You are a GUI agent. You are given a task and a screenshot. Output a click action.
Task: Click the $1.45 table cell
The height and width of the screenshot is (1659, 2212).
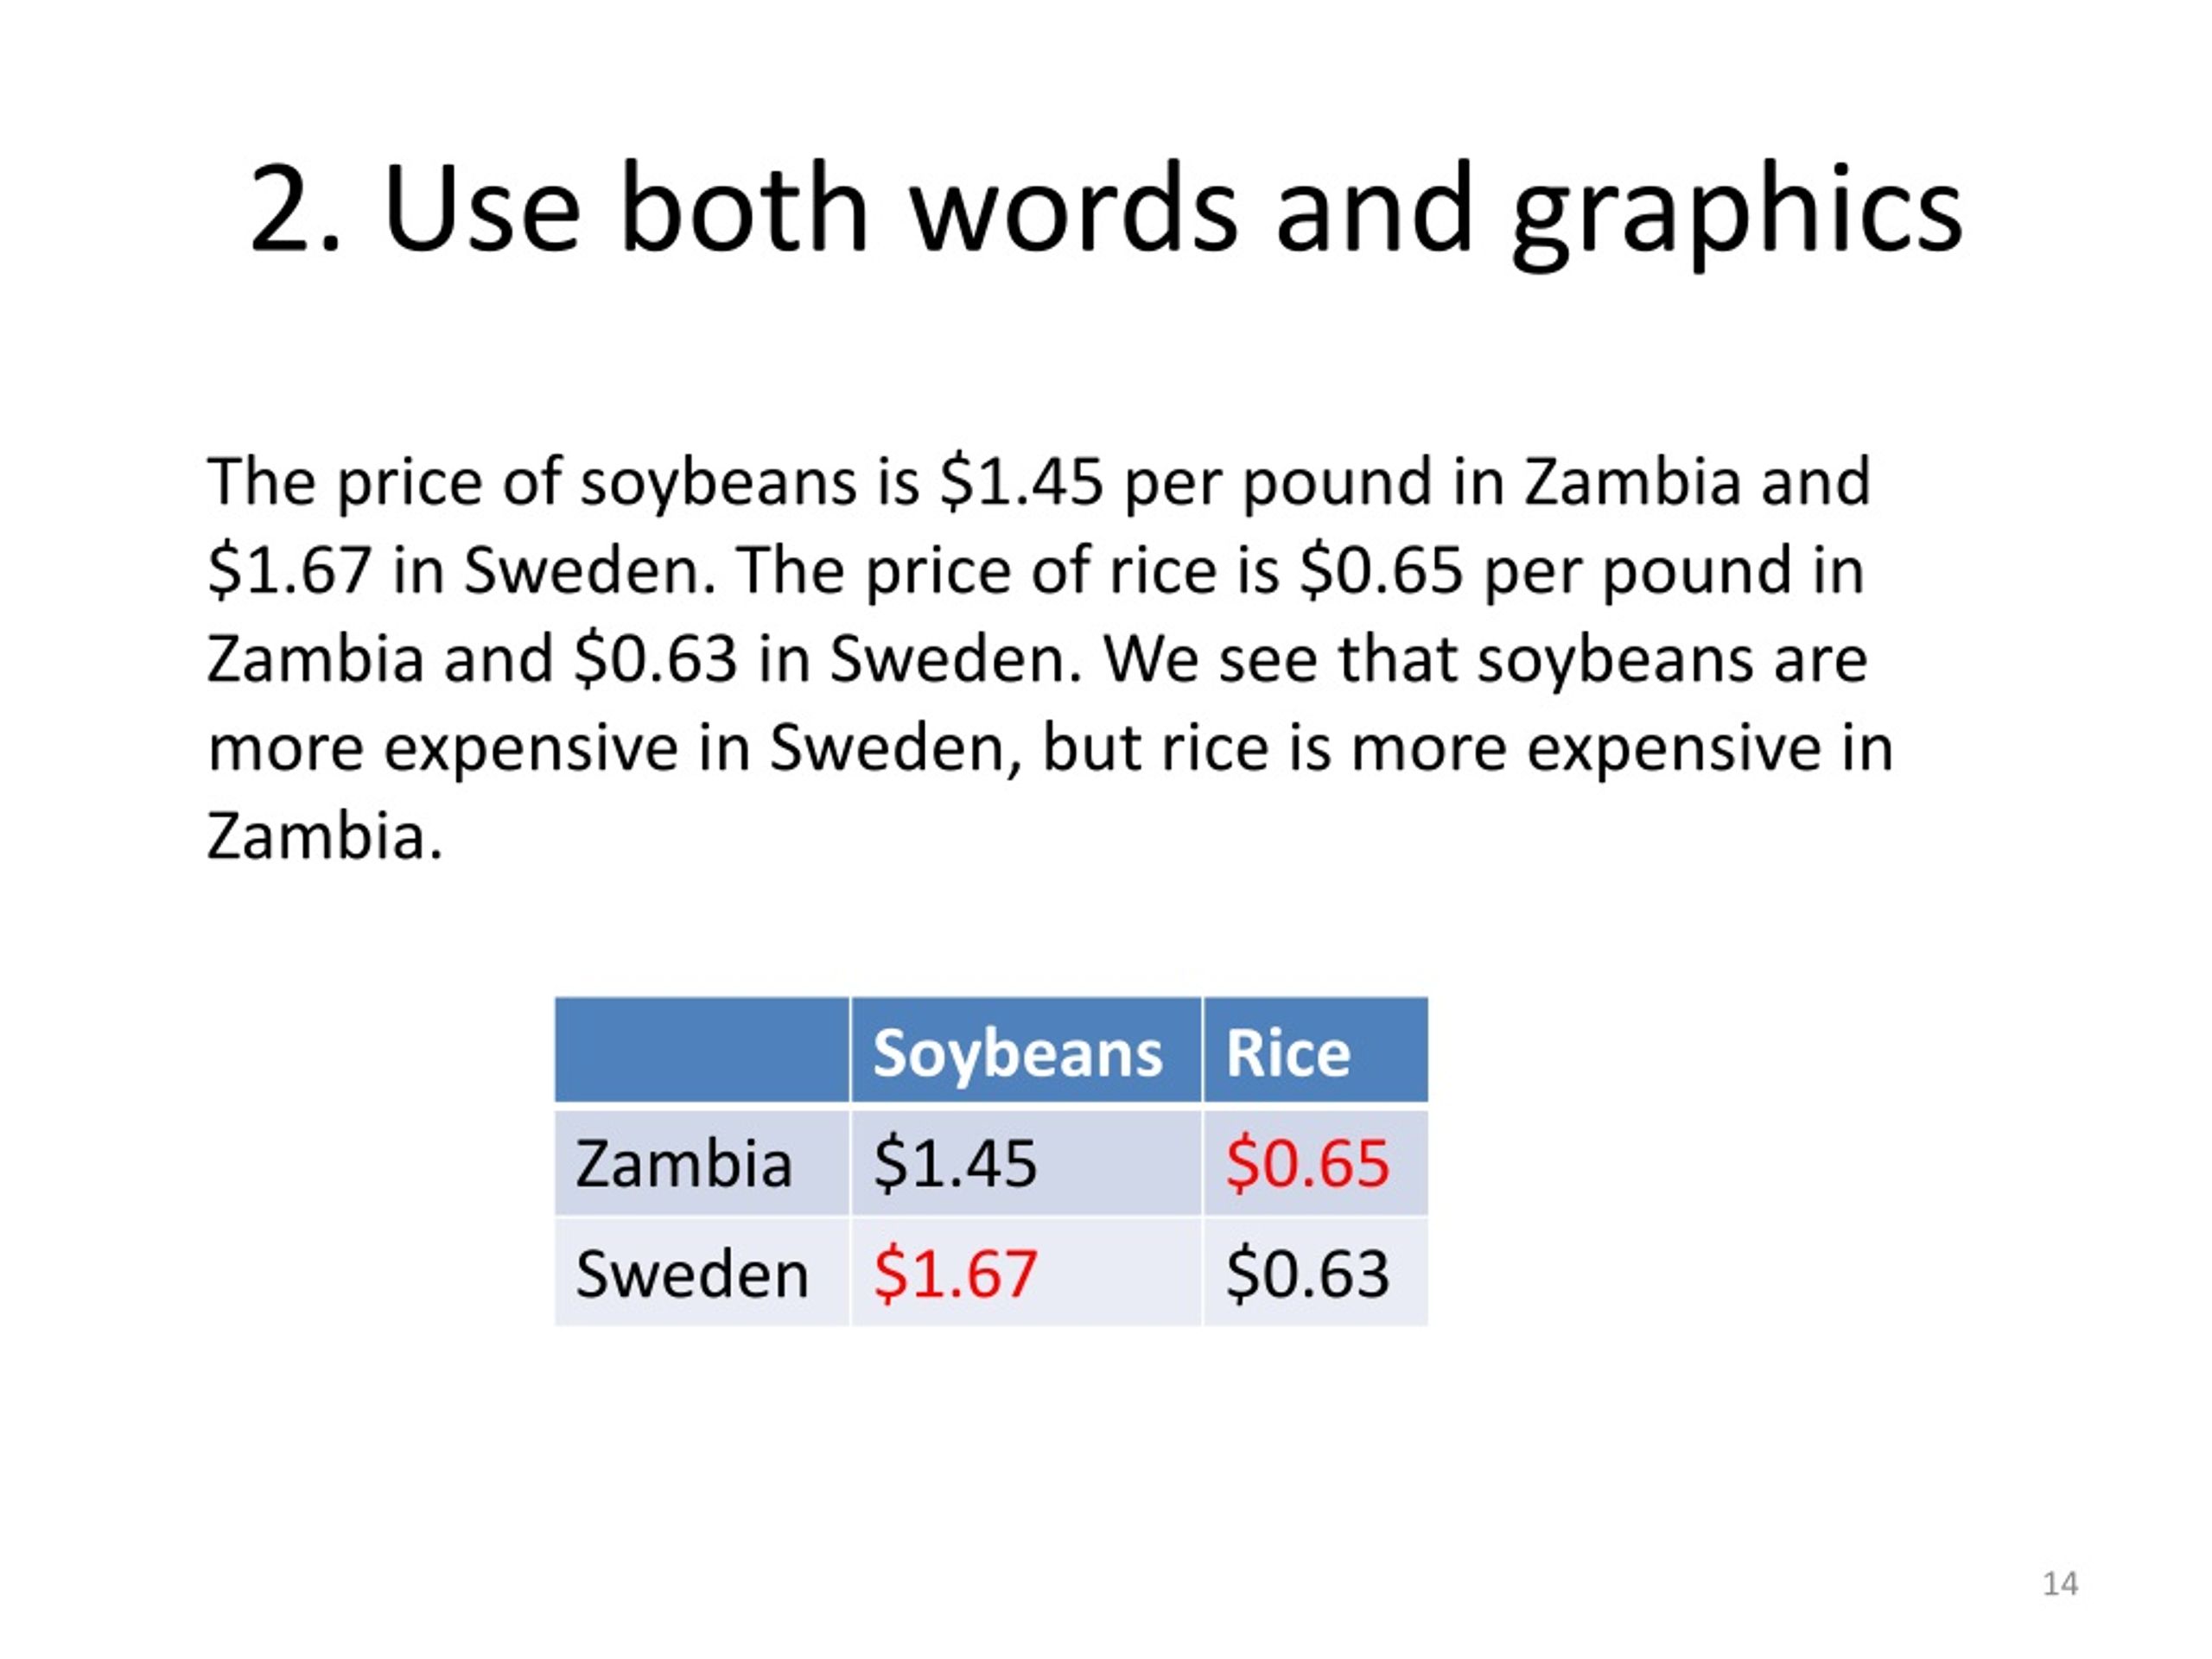click(1026, 1163)
